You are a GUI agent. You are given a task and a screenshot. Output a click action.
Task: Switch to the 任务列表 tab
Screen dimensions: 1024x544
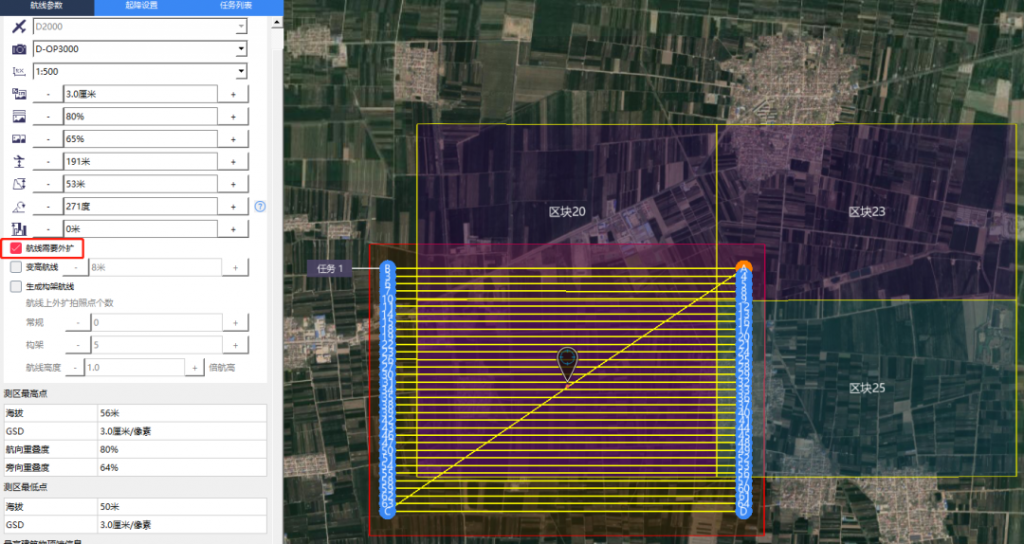tap(236, 6)
